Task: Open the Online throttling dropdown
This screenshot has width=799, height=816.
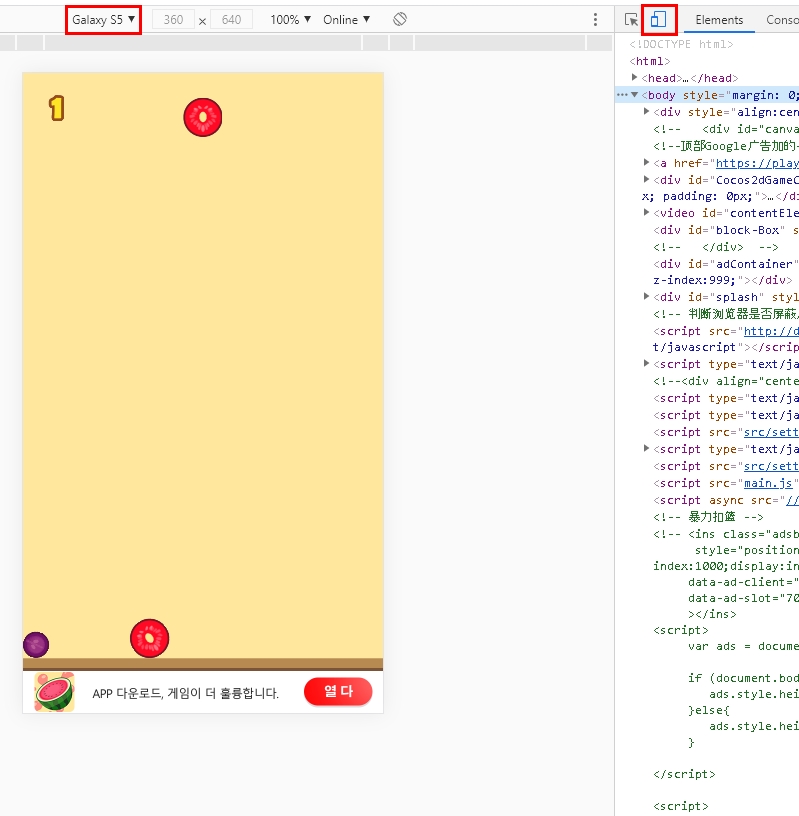Action: coord(346,20)
